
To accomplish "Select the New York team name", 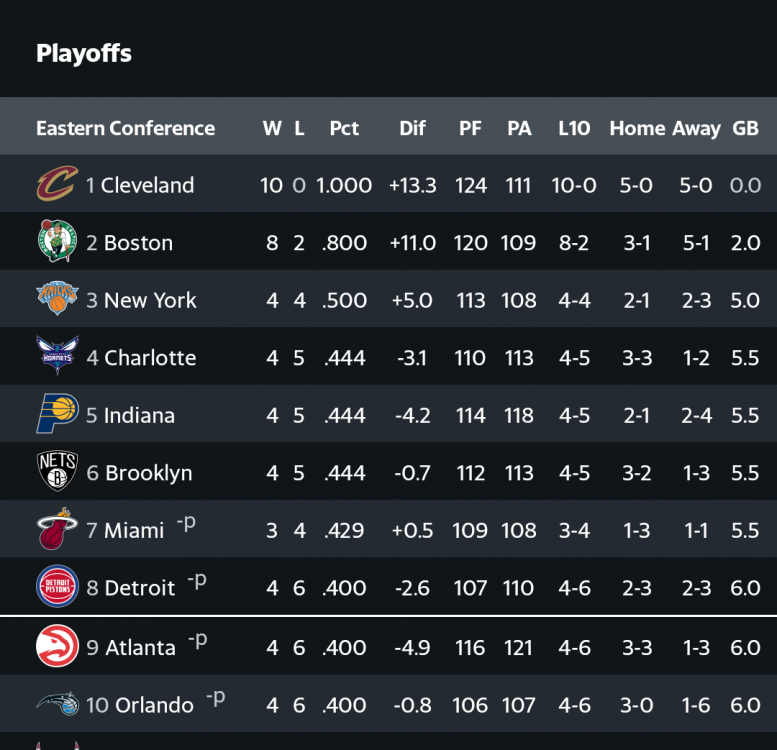I will coord(150,300).
